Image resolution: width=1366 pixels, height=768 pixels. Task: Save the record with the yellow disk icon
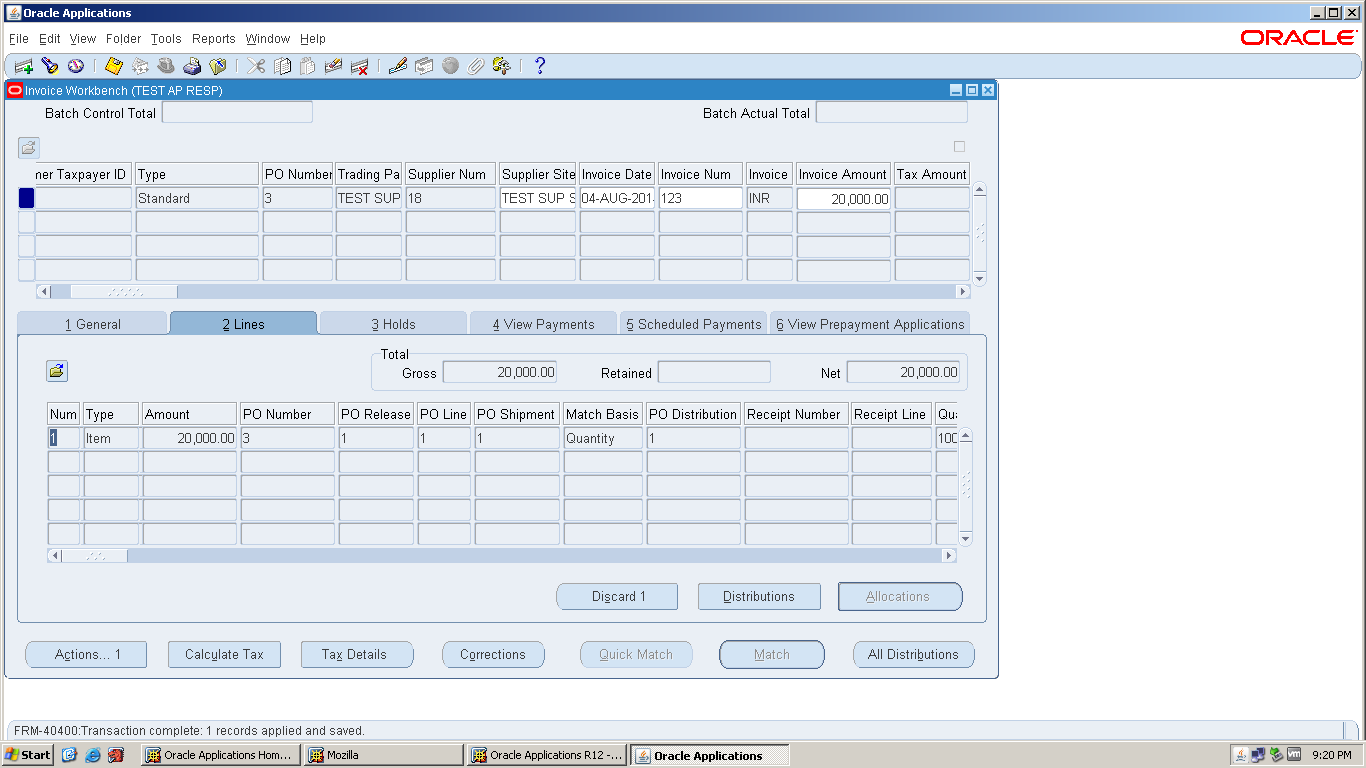(x=114, y=66)
